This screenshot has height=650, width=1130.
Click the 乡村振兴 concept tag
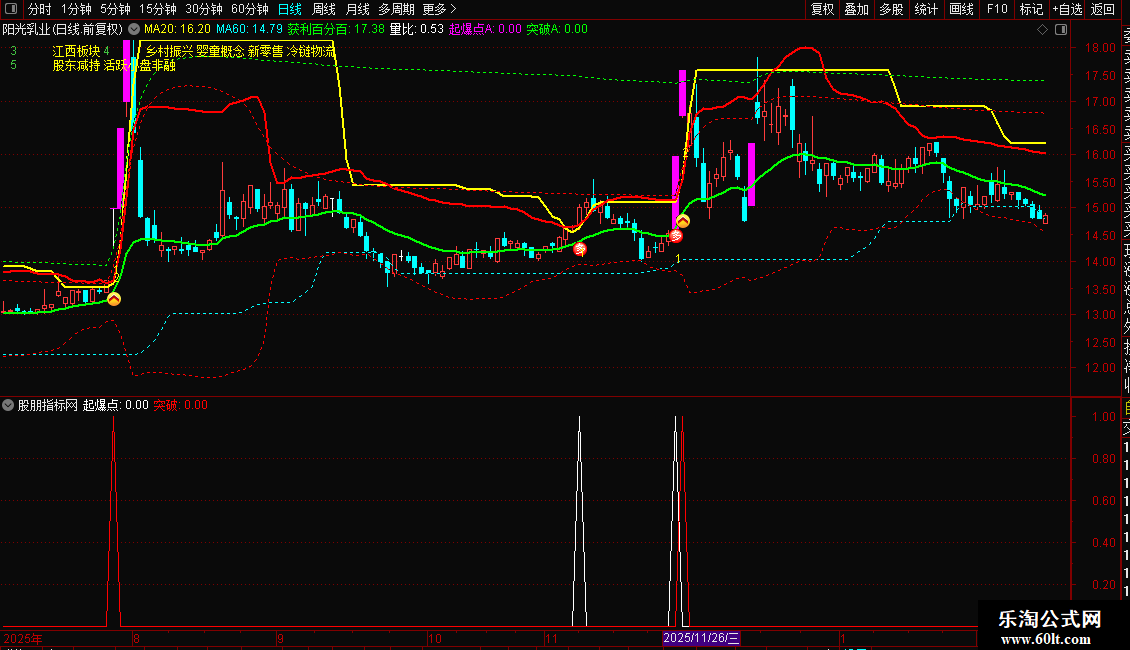(x=169, y=51)
